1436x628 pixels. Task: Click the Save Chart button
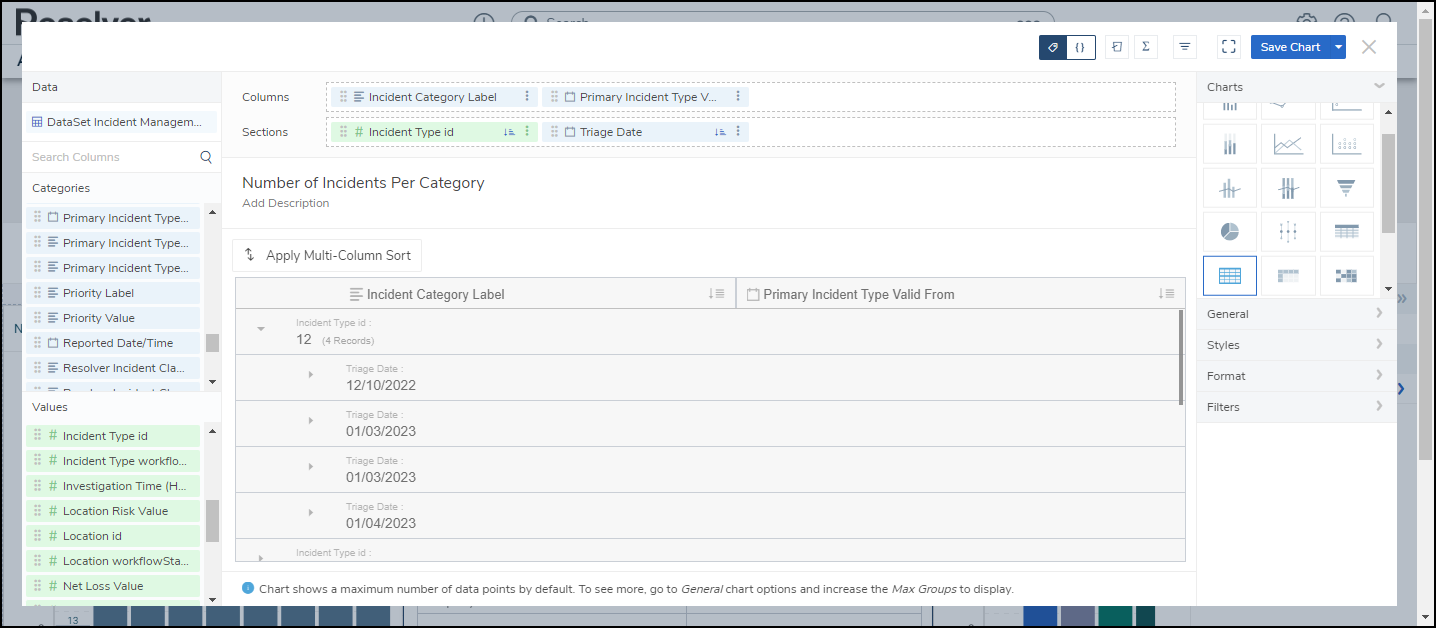point(1290,47)
